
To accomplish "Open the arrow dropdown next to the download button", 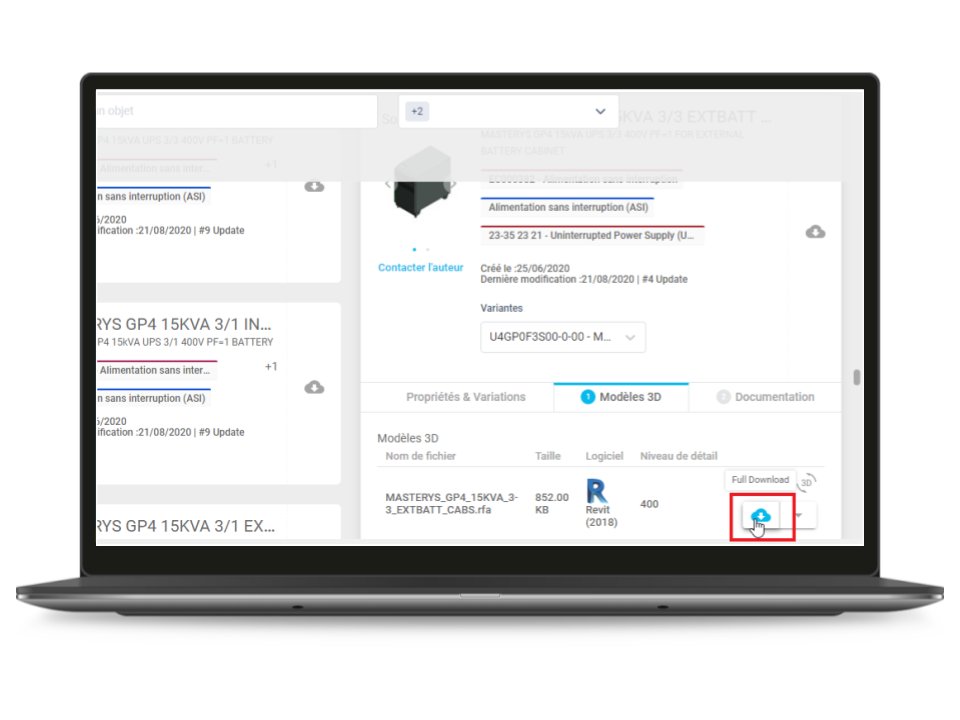I will (x=799, y=516).
